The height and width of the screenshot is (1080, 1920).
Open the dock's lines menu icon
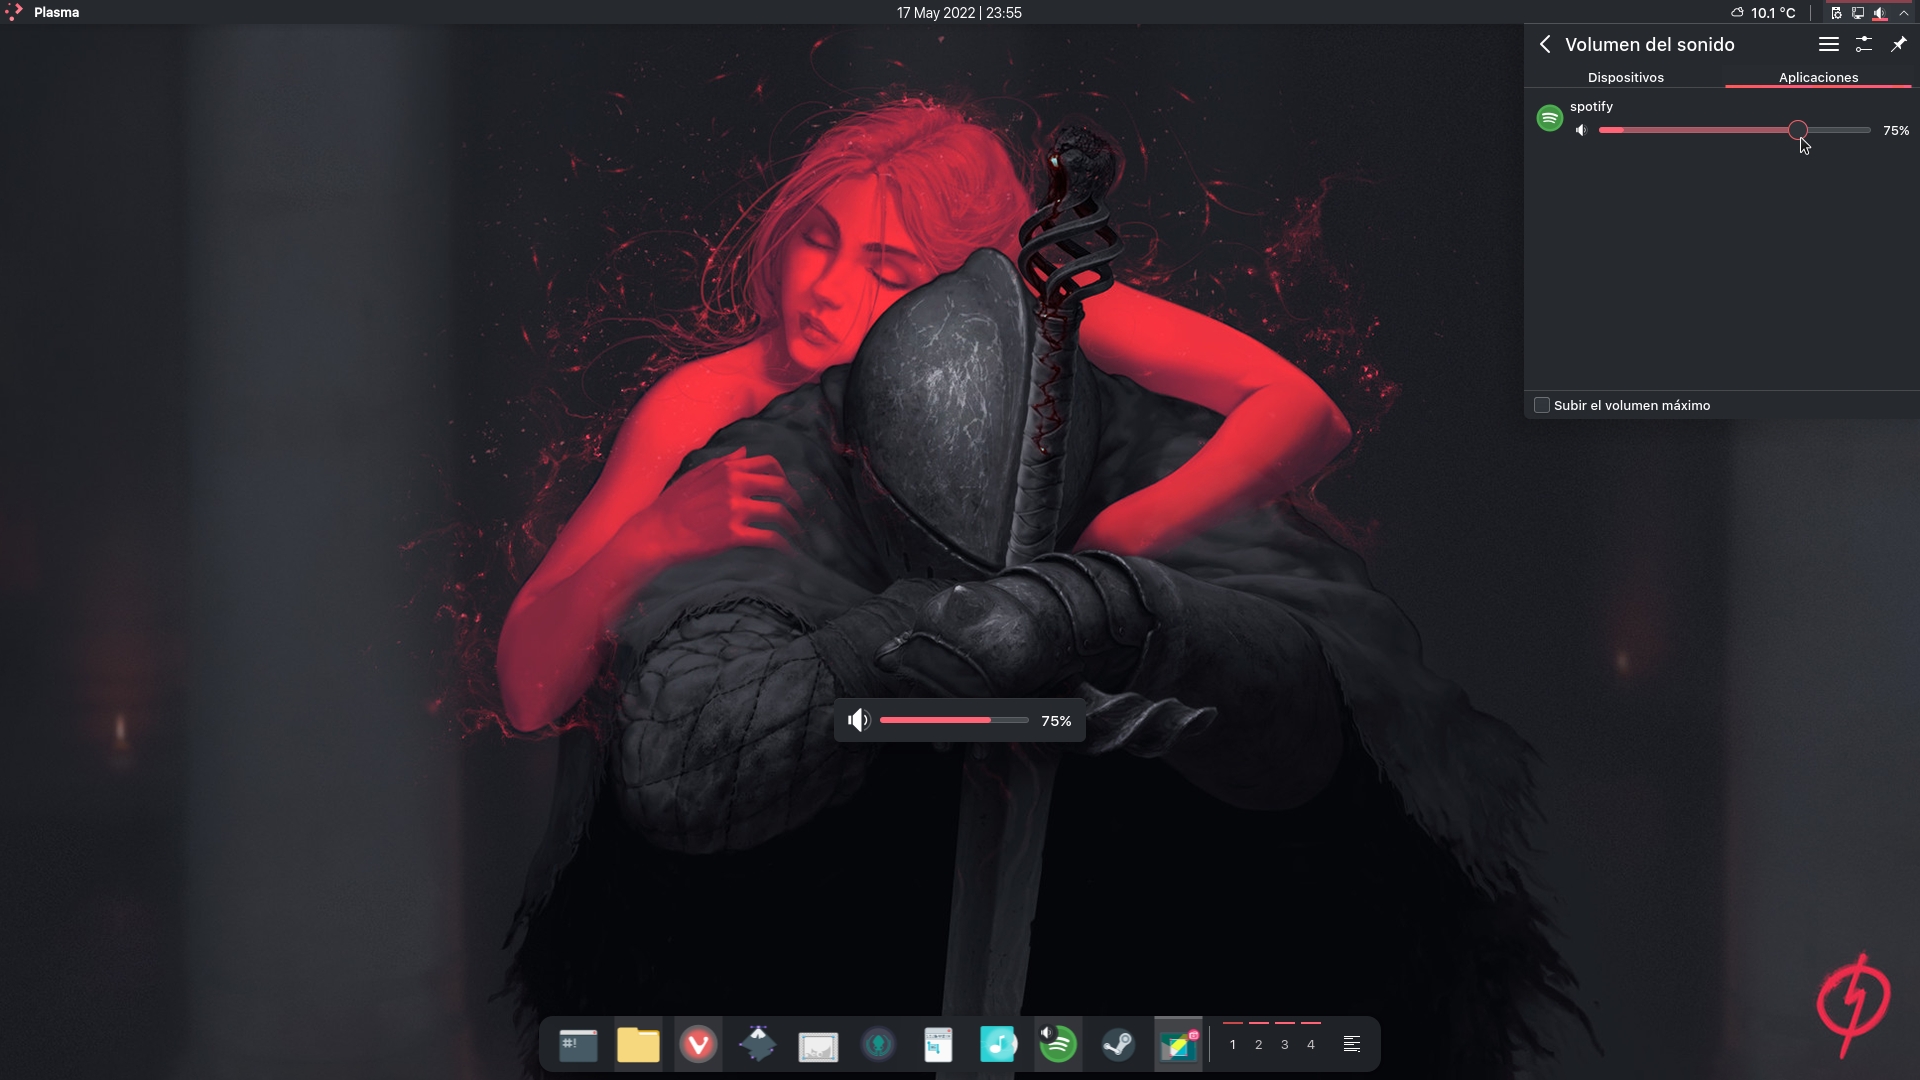pyautogui.click(x=1352, y=1044)
